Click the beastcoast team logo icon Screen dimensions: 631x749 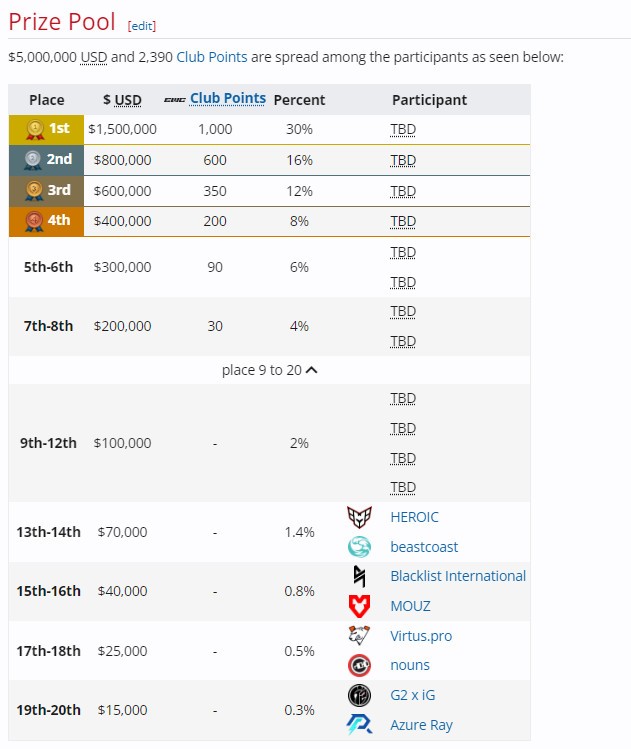(359, 547)
